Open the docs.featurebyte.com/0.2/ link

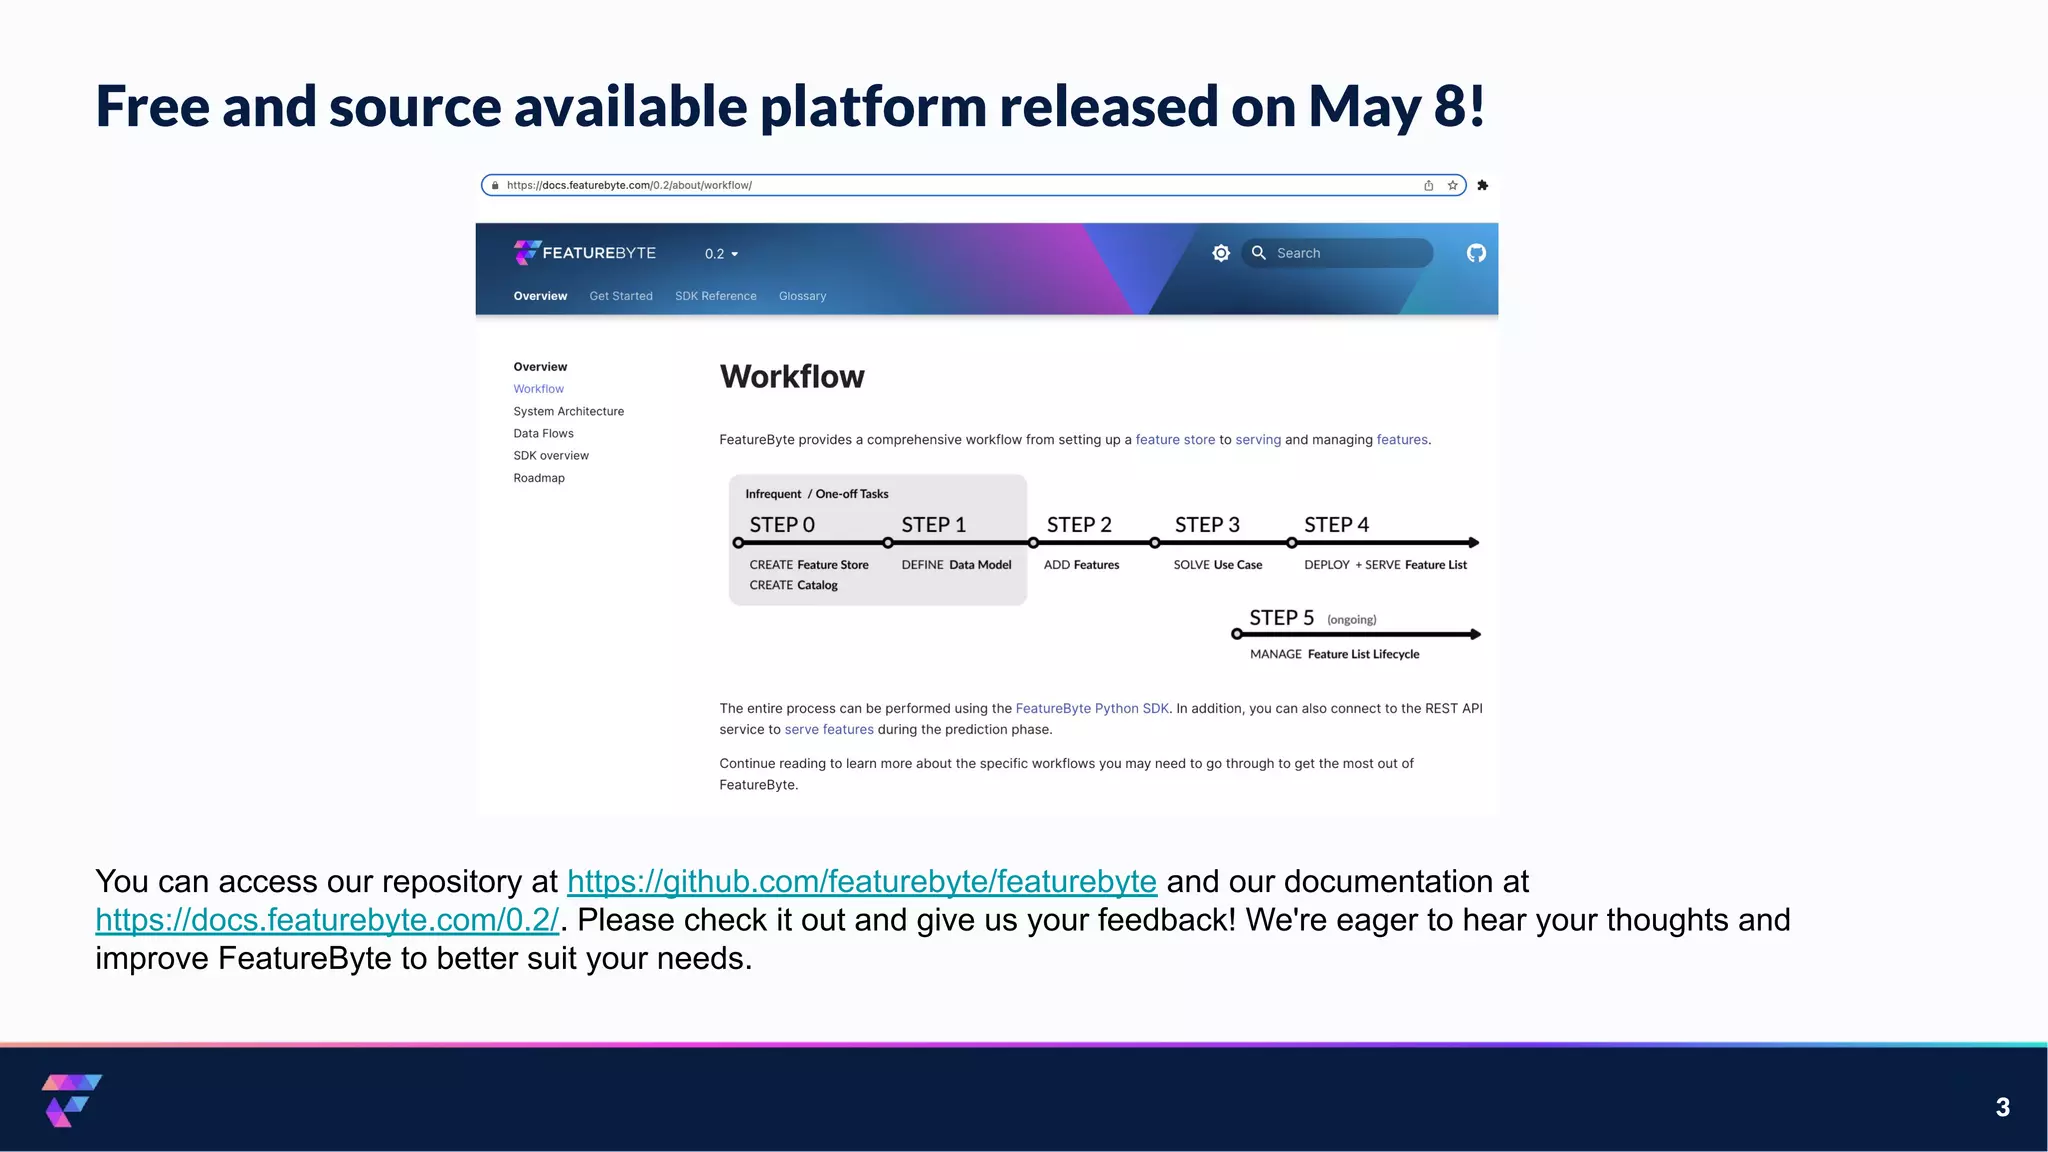click(327, 920)
